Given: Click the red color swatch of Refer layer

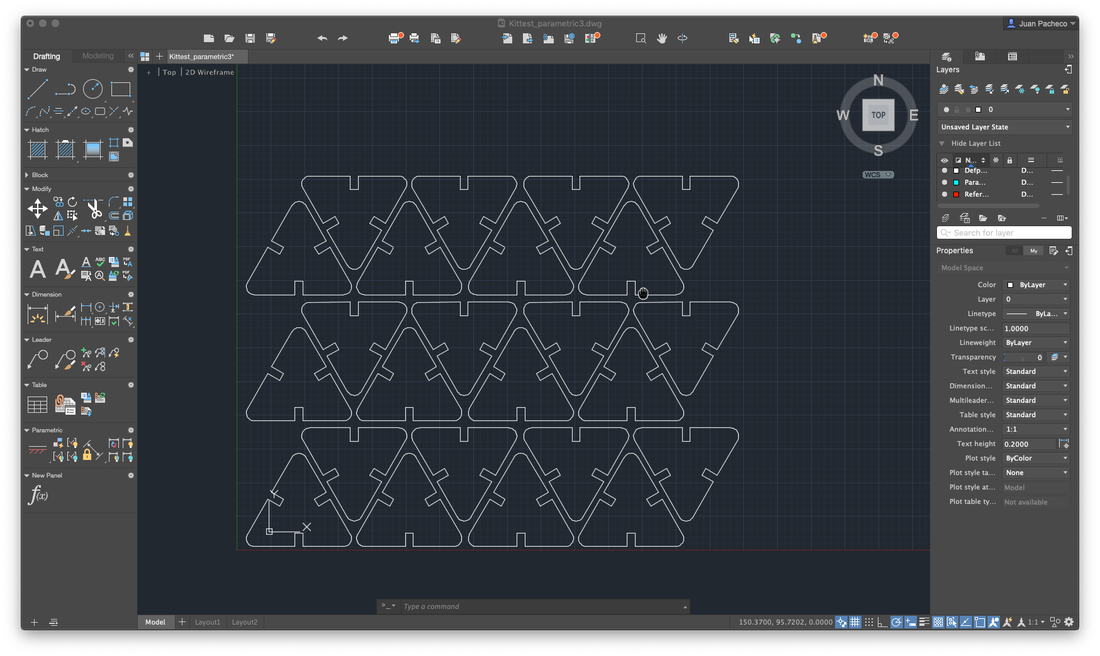Looking at the screenshot, I should 955,194.
